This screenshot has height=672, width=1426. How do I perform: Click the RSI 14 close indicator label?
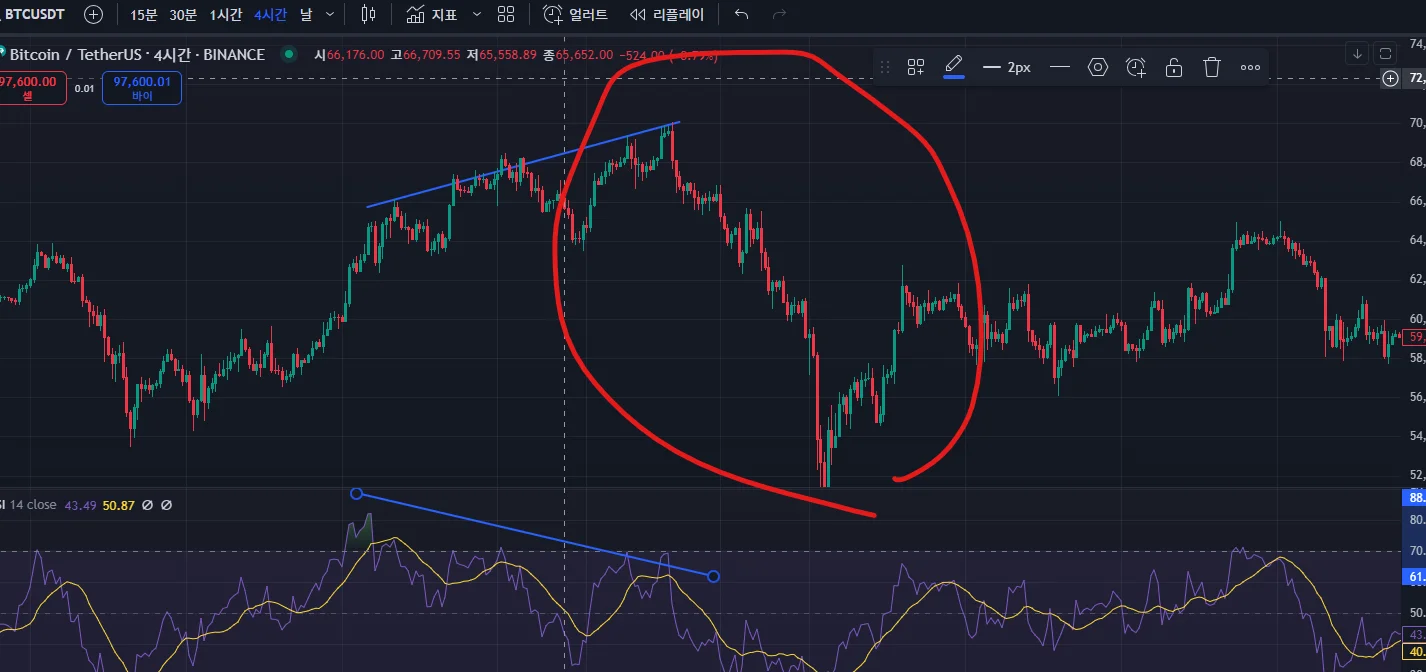(x=28, y=505)
